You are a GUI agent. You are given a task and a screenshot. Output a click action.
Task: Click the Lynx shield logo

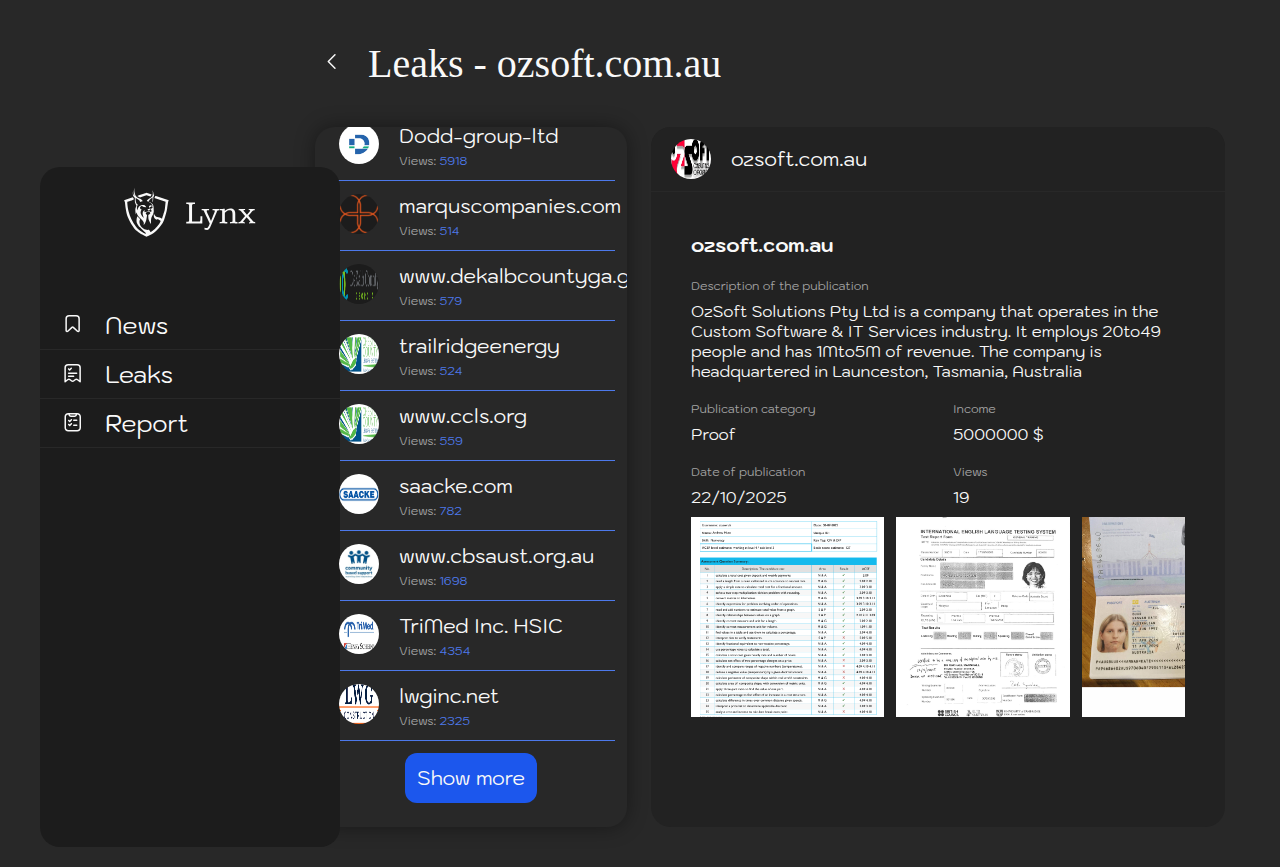tap(146, 213)
